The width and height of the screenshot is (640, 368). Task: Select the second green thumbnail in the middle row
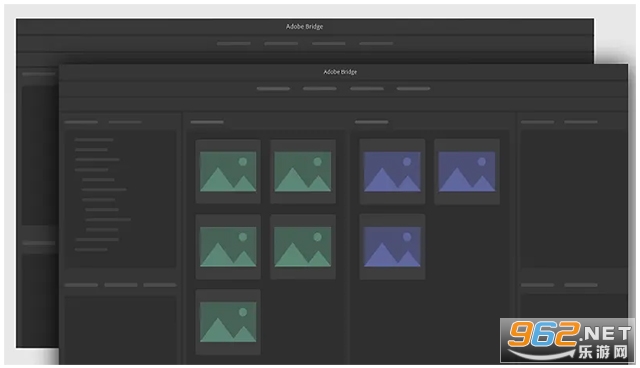click(x=303, y=247)
